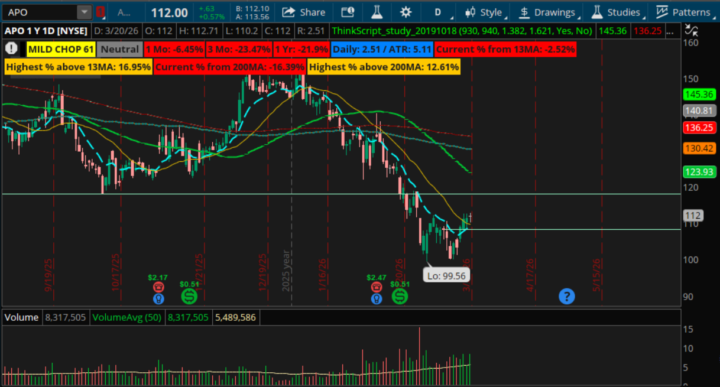Click the earnings phone icon under $2.47
This screenshot has width=720, height=387.
coord(377,287)
